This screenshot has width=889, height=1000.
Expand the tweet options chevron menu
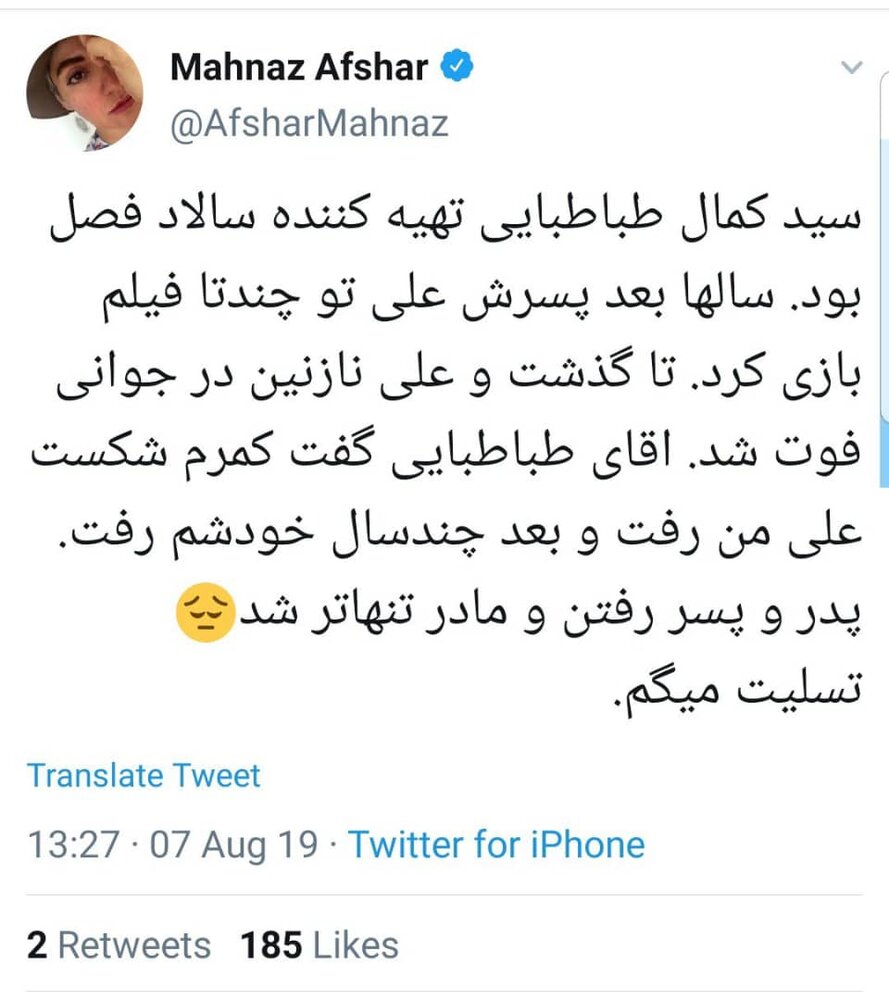[x=851, y=68]
